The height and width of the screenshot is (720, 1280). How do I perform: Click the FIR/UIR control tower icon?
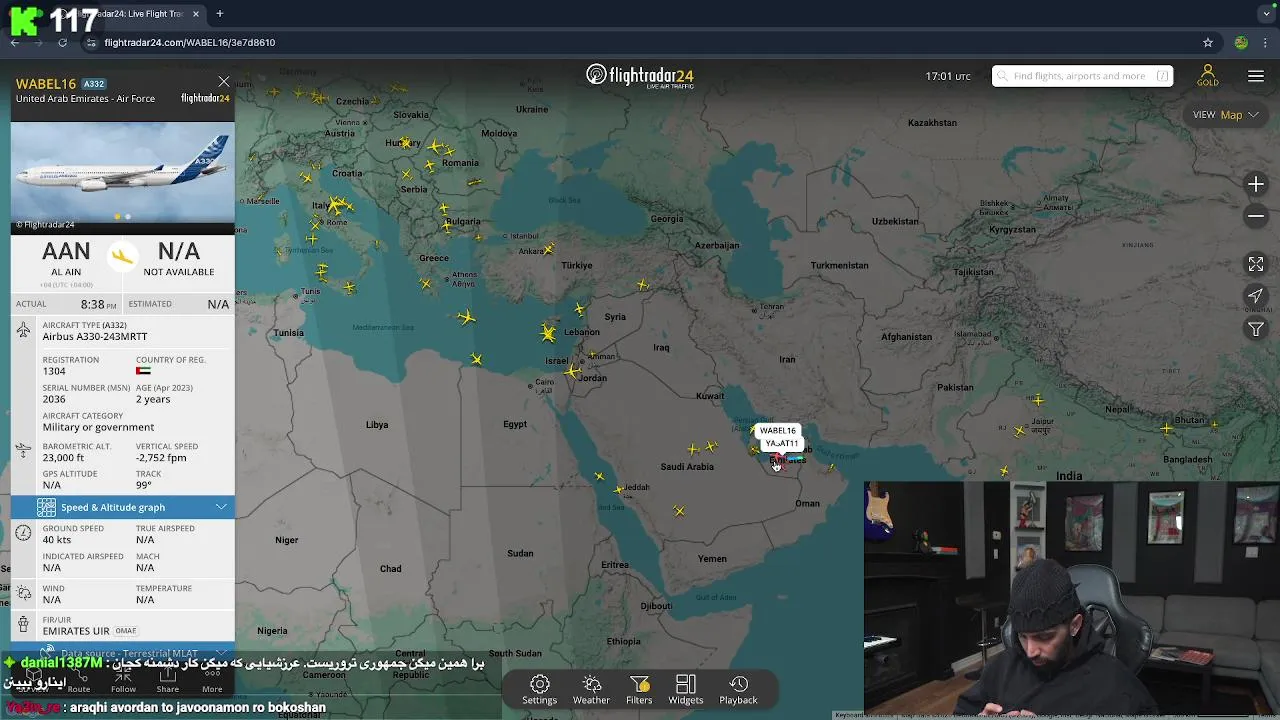pyautogui.click(x=23, y=626)
